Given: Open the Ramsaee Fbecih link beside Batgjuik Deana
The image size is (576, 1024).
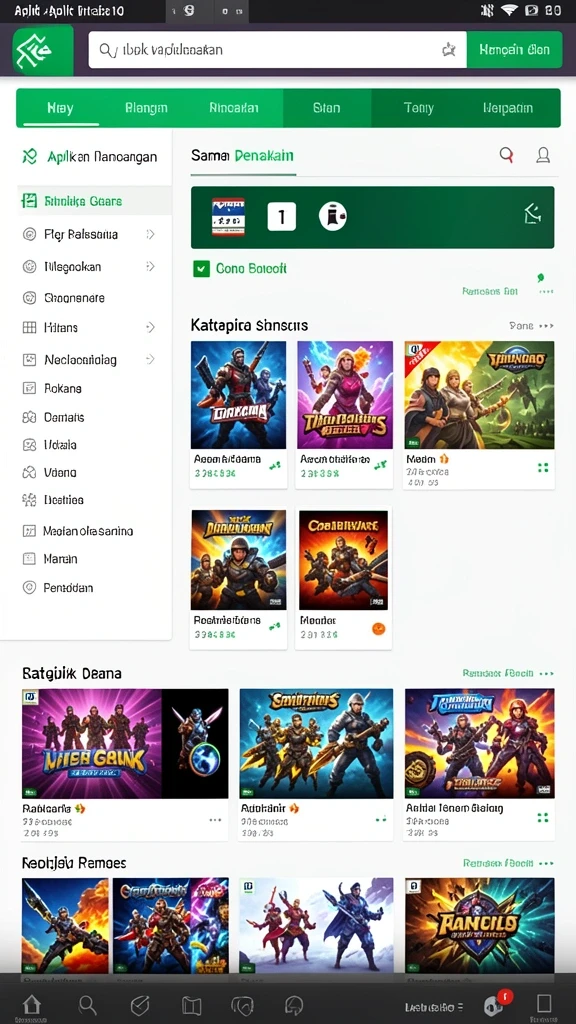Looking at the screenshot, I should click(498, 673).
